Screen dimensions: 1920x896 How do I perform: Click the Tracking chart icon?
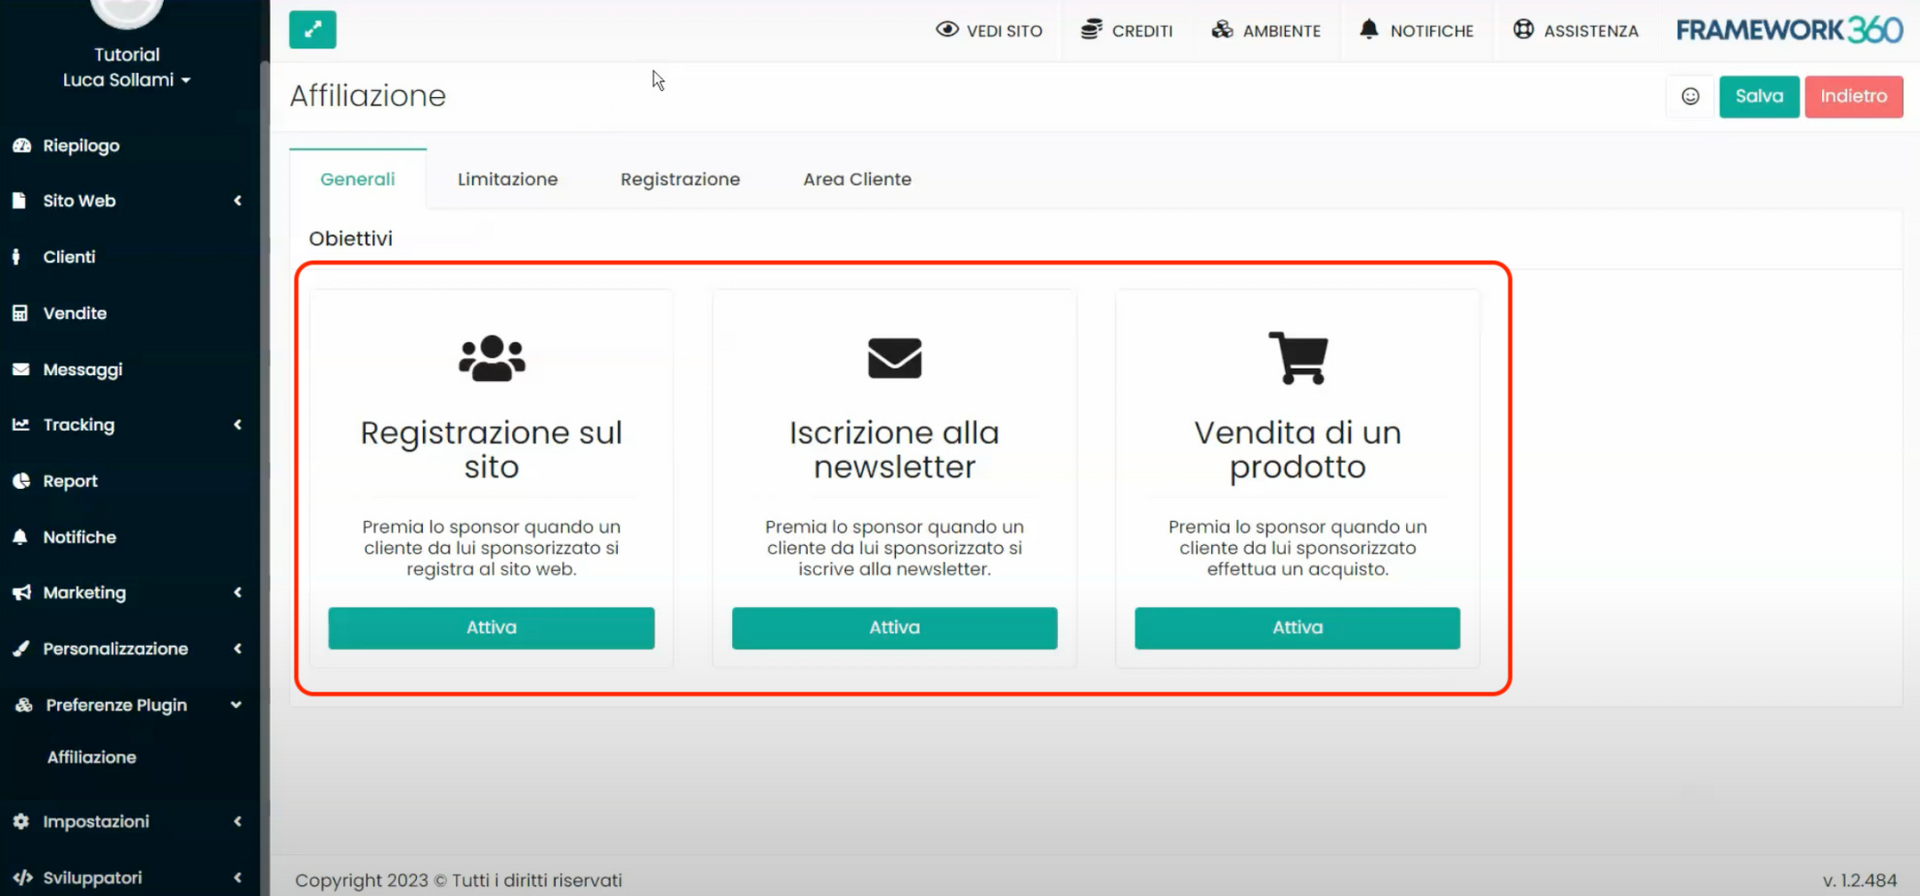(x=21, y=425)
